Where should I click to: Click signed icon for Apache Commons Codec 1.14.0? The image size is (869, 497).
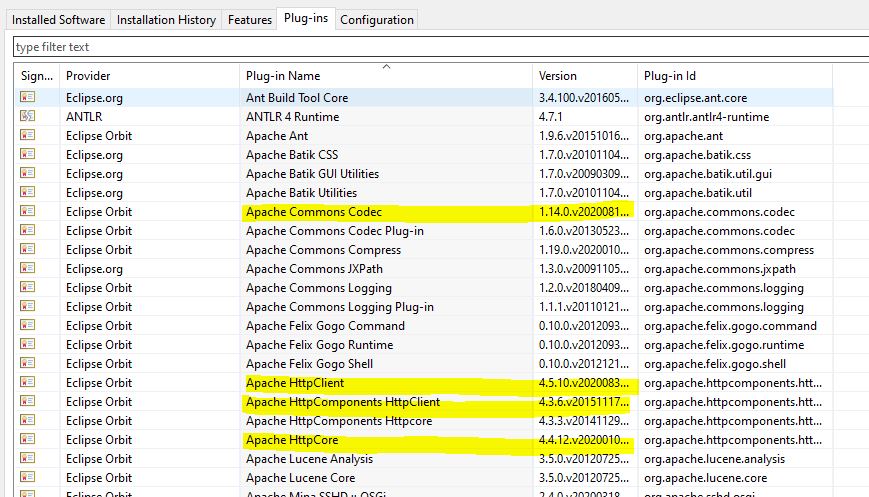click(28, 211)
